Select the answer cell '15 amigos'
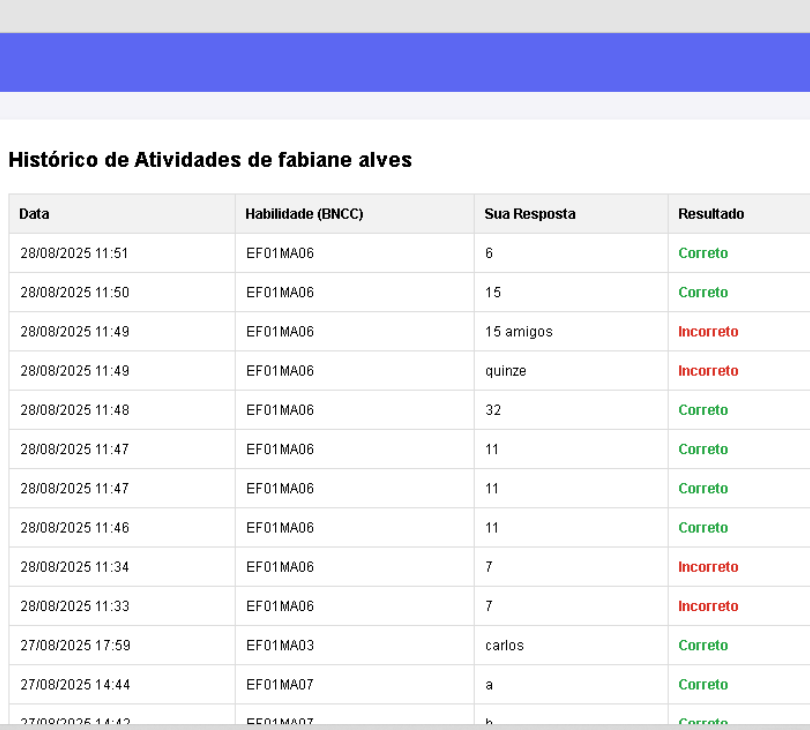Screen dimensions: 810x730 click(519, 332)
